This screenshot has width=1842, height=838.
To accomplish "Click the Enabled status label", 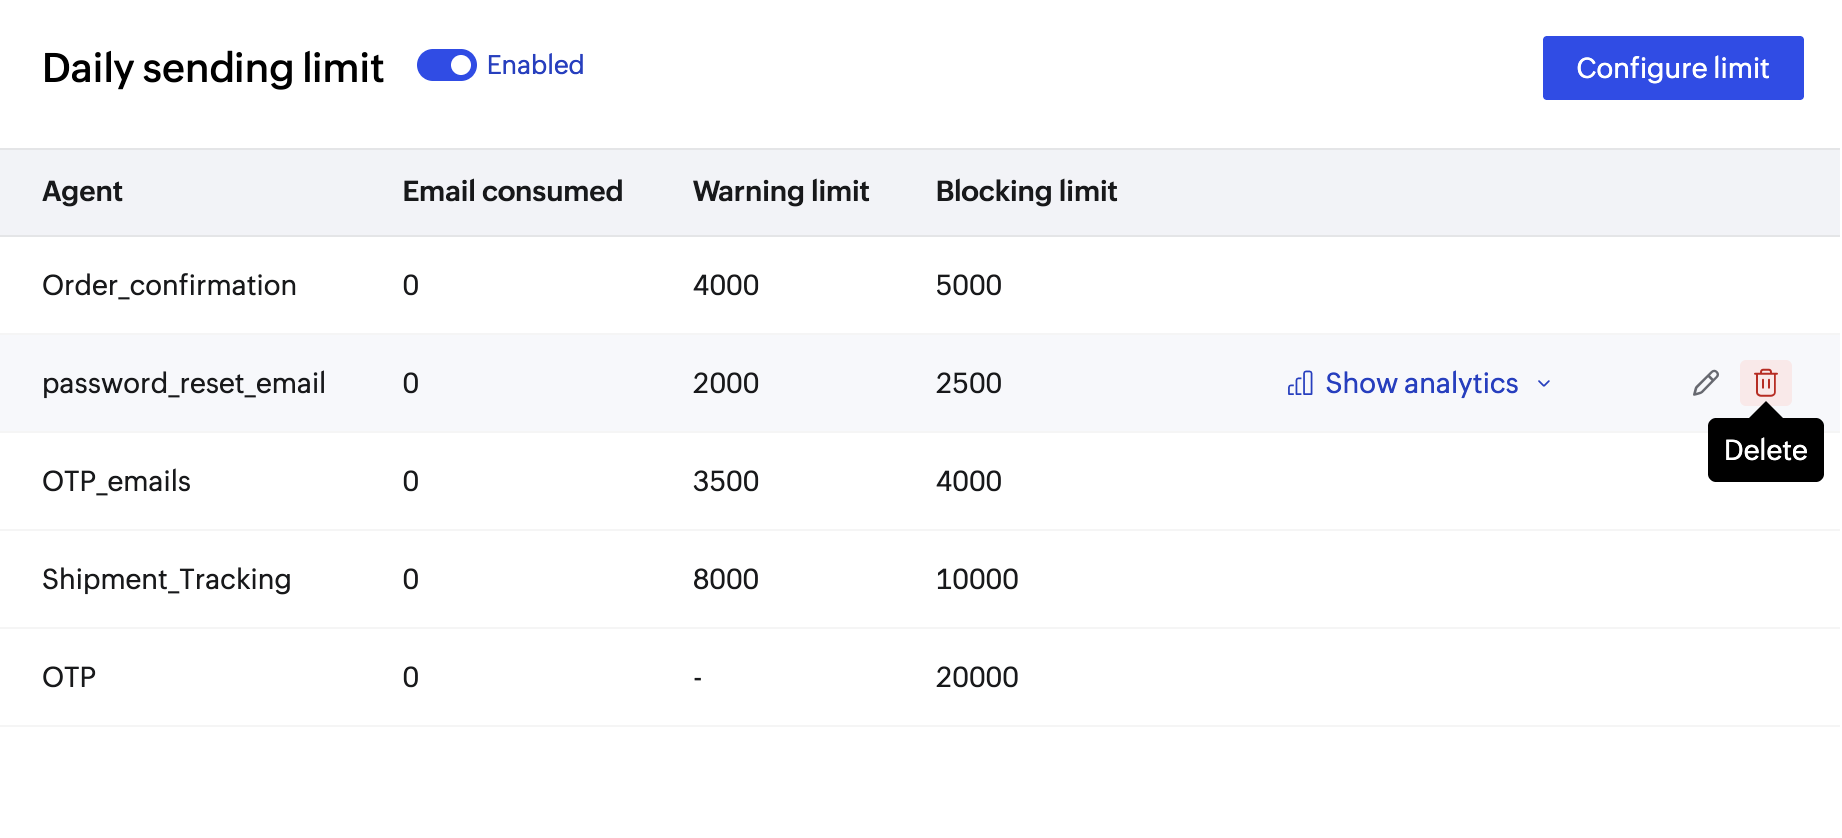I will click(x=535, y=65).
